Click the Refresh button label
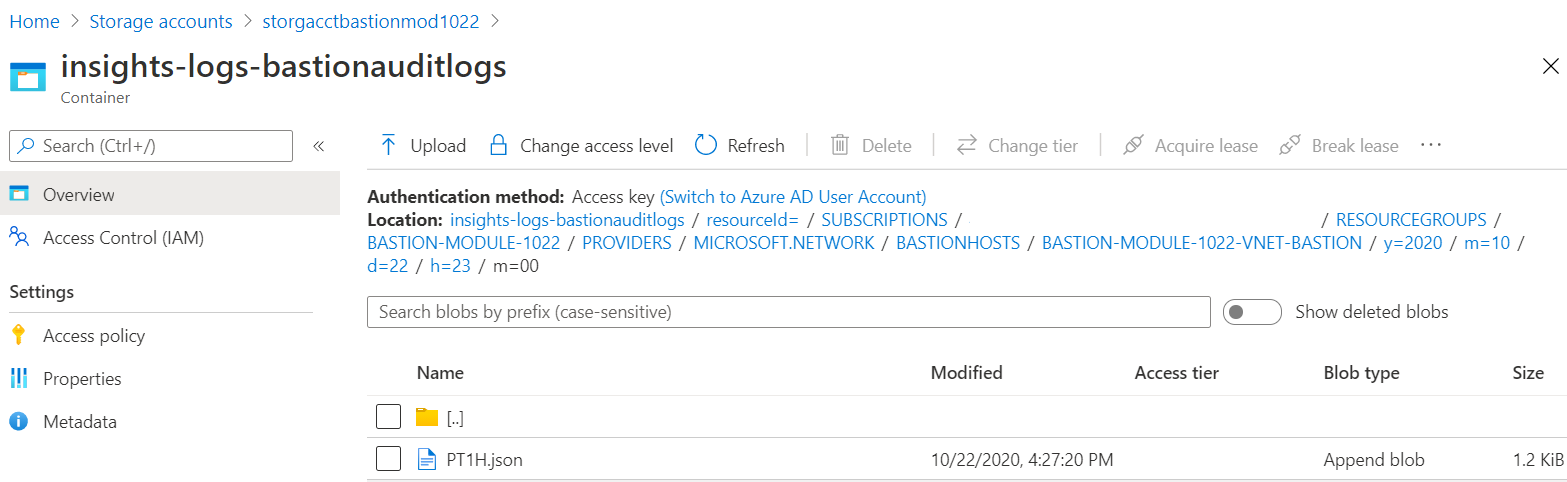The image size is (1567, 482). [756, 146]
